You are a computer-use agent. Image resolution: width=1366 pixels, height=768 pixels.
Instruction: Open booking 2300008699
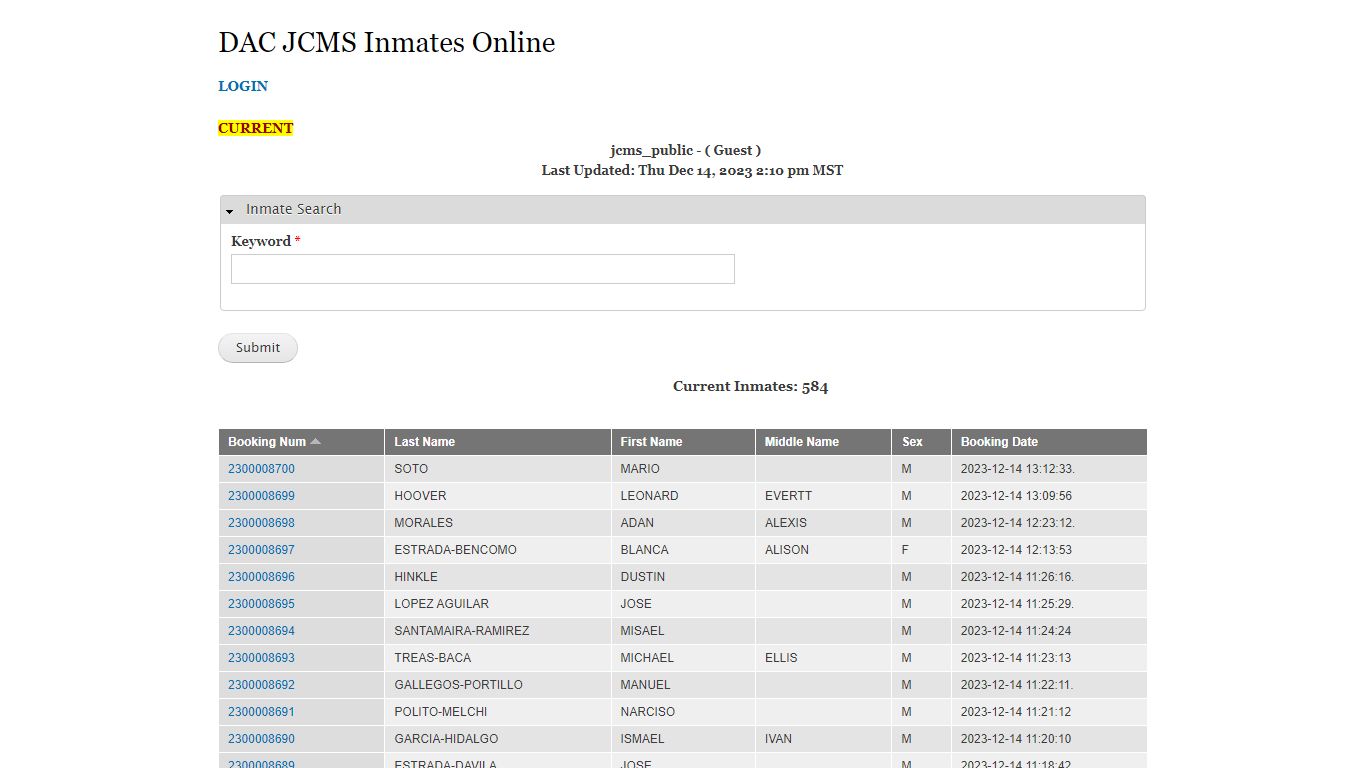[261, 496]
